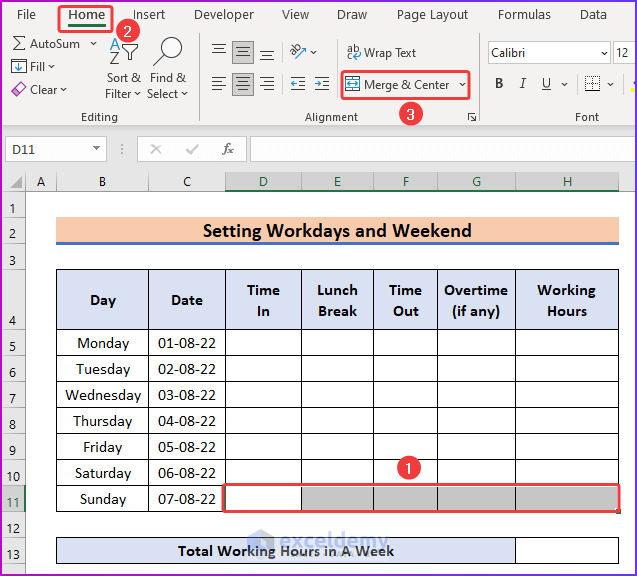Expand the Orientation dropdown arrow
The width and height of the screenshot is (637, 576).
click(313, 52)
